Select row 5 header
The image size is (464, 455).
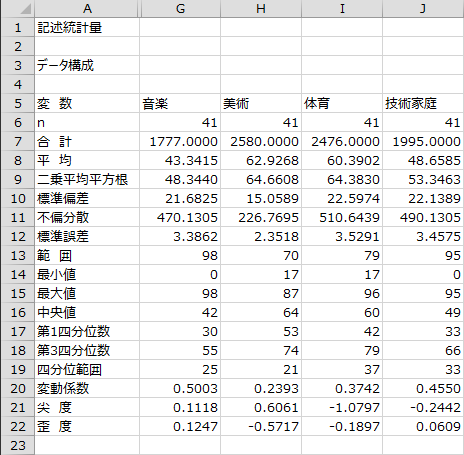18,103
